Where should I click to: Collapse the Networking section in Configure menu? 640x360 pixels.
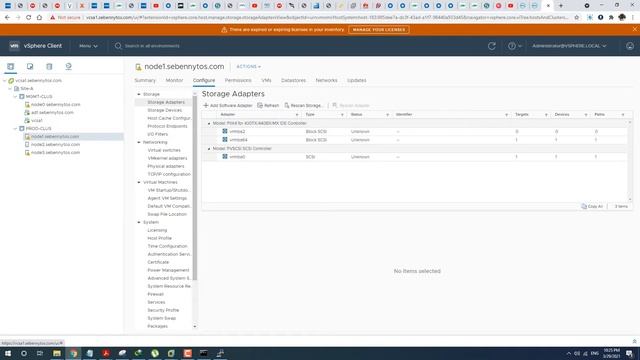pos(139,142)
